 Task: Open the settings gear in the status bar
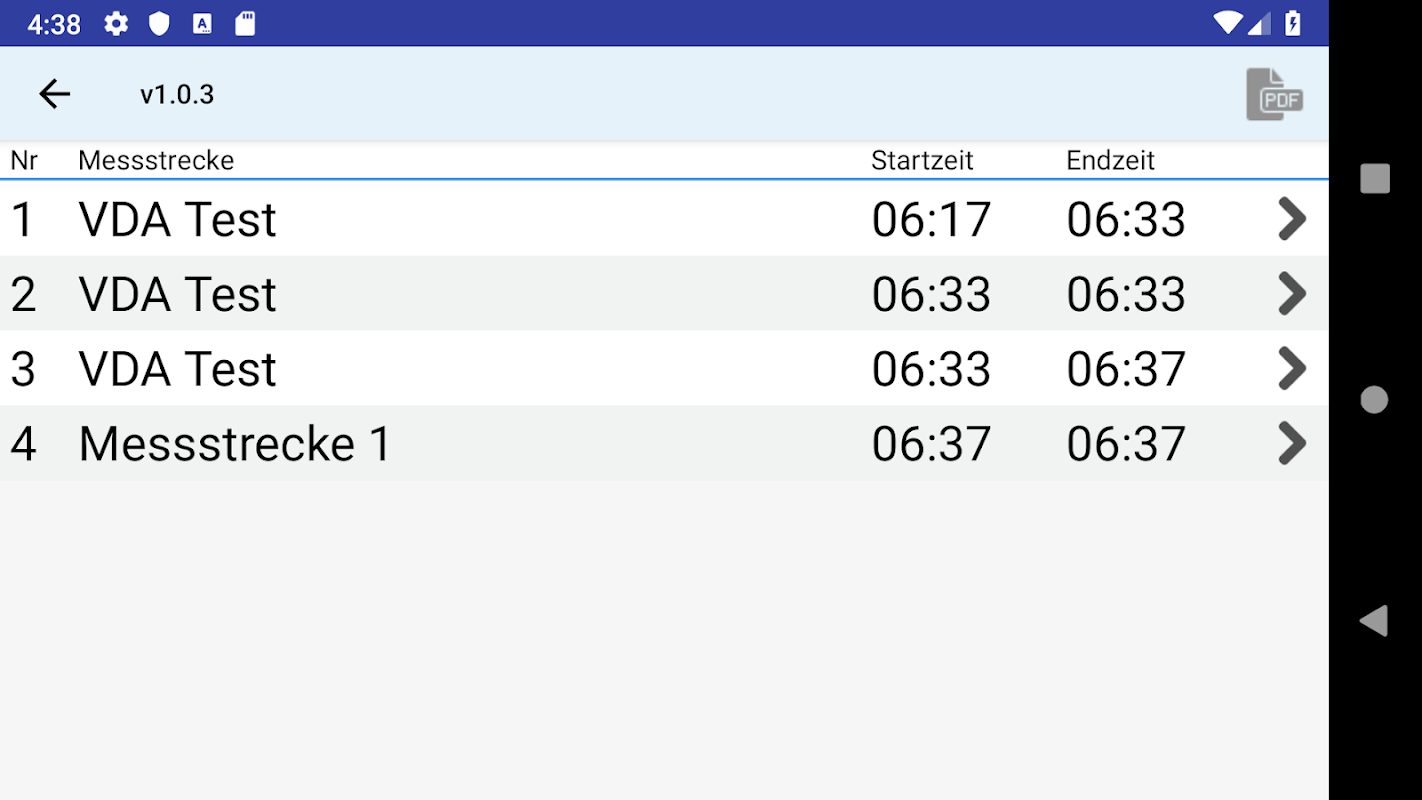pos(116,24)
